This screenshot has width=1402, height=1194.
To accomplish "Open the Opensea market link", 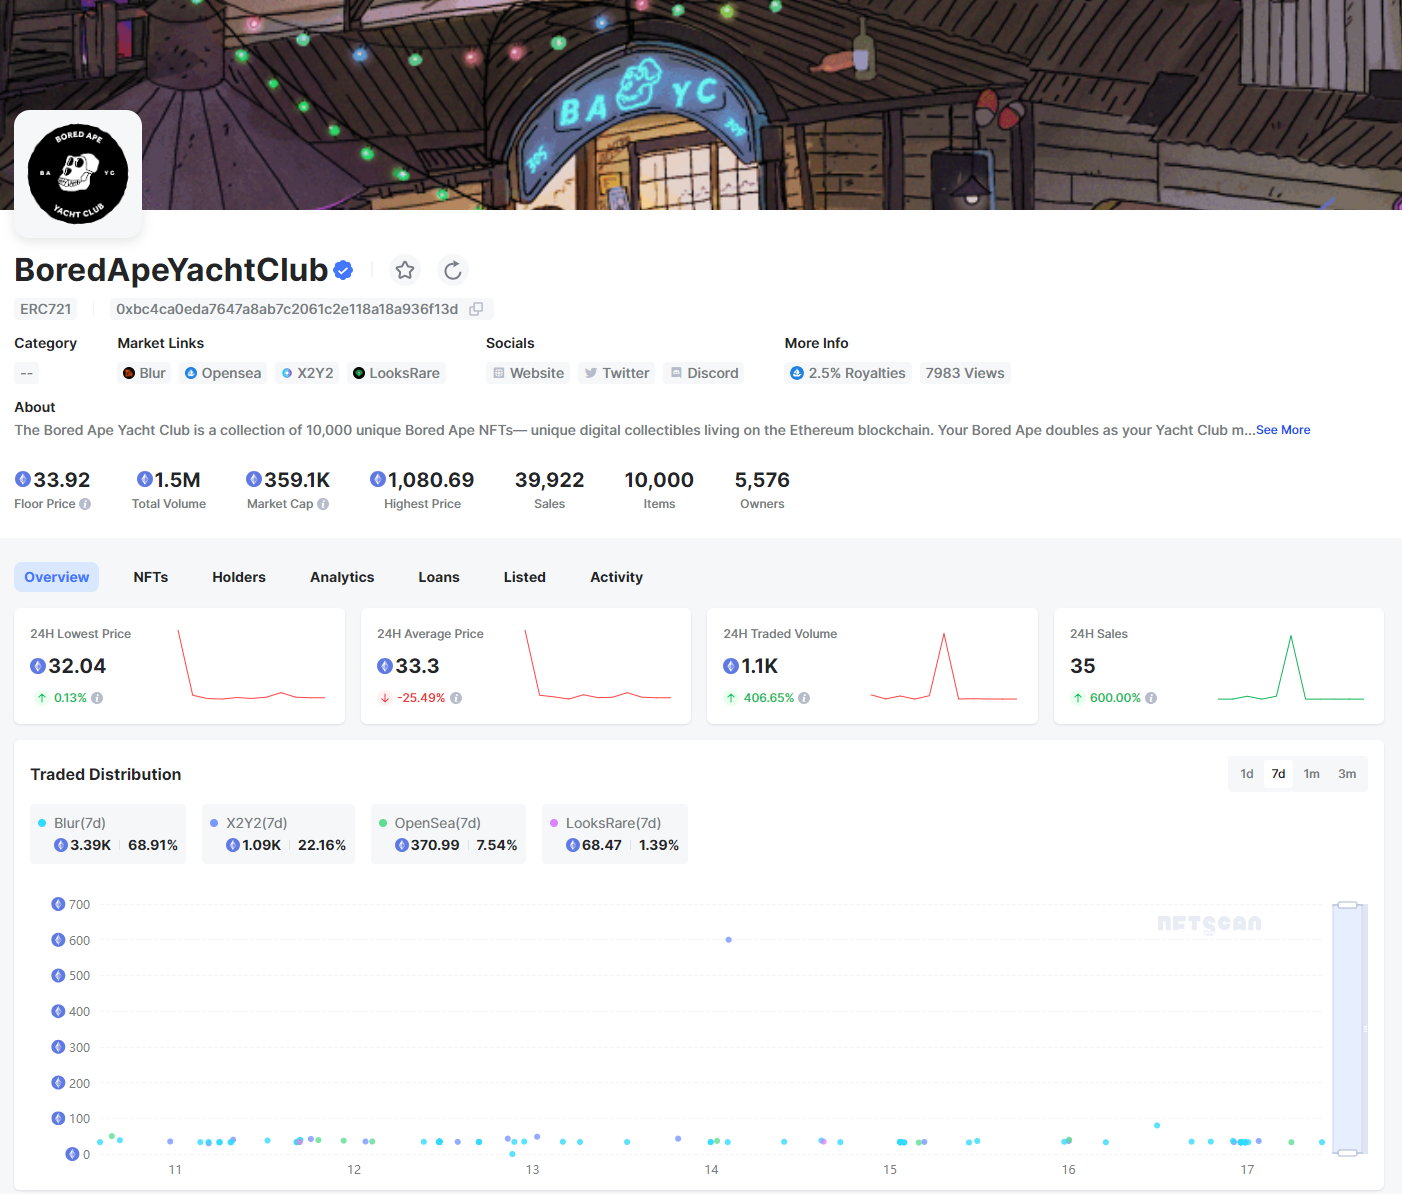I will click(x=223, y=373).
